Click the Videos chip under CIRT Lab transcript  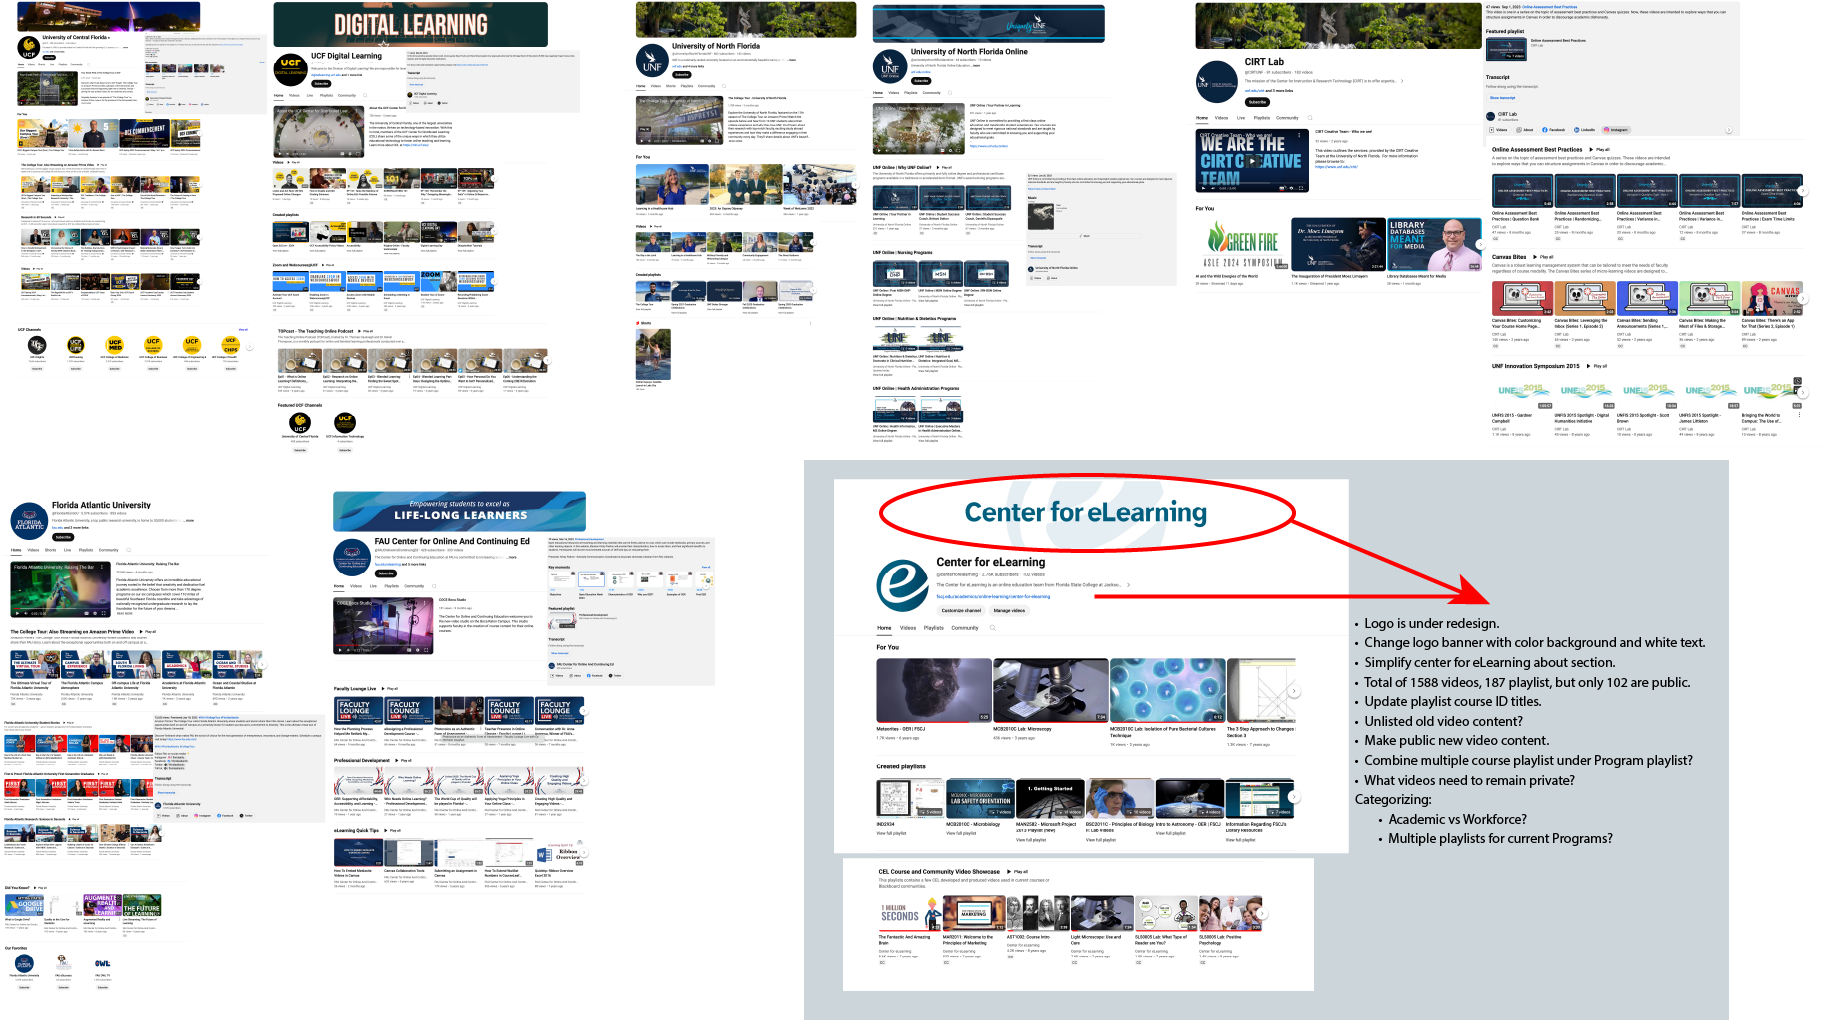click(x=1499, y=130)
